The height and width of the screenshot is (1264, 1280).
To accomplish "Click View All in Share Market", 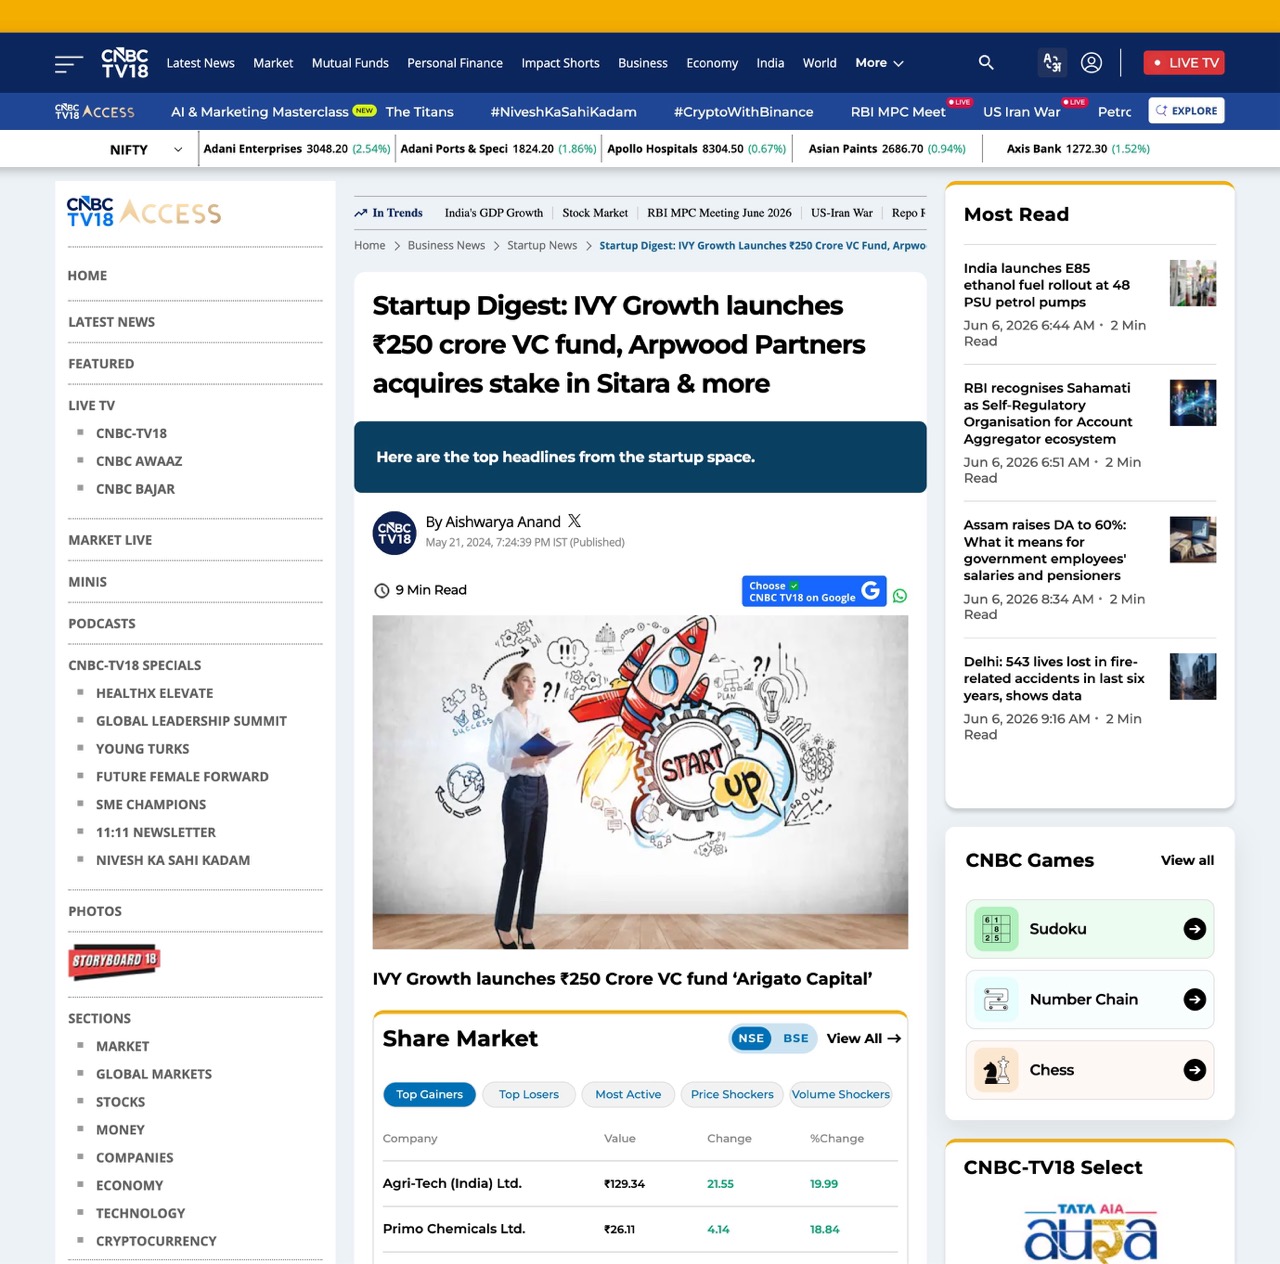I will pos(864,1038).
